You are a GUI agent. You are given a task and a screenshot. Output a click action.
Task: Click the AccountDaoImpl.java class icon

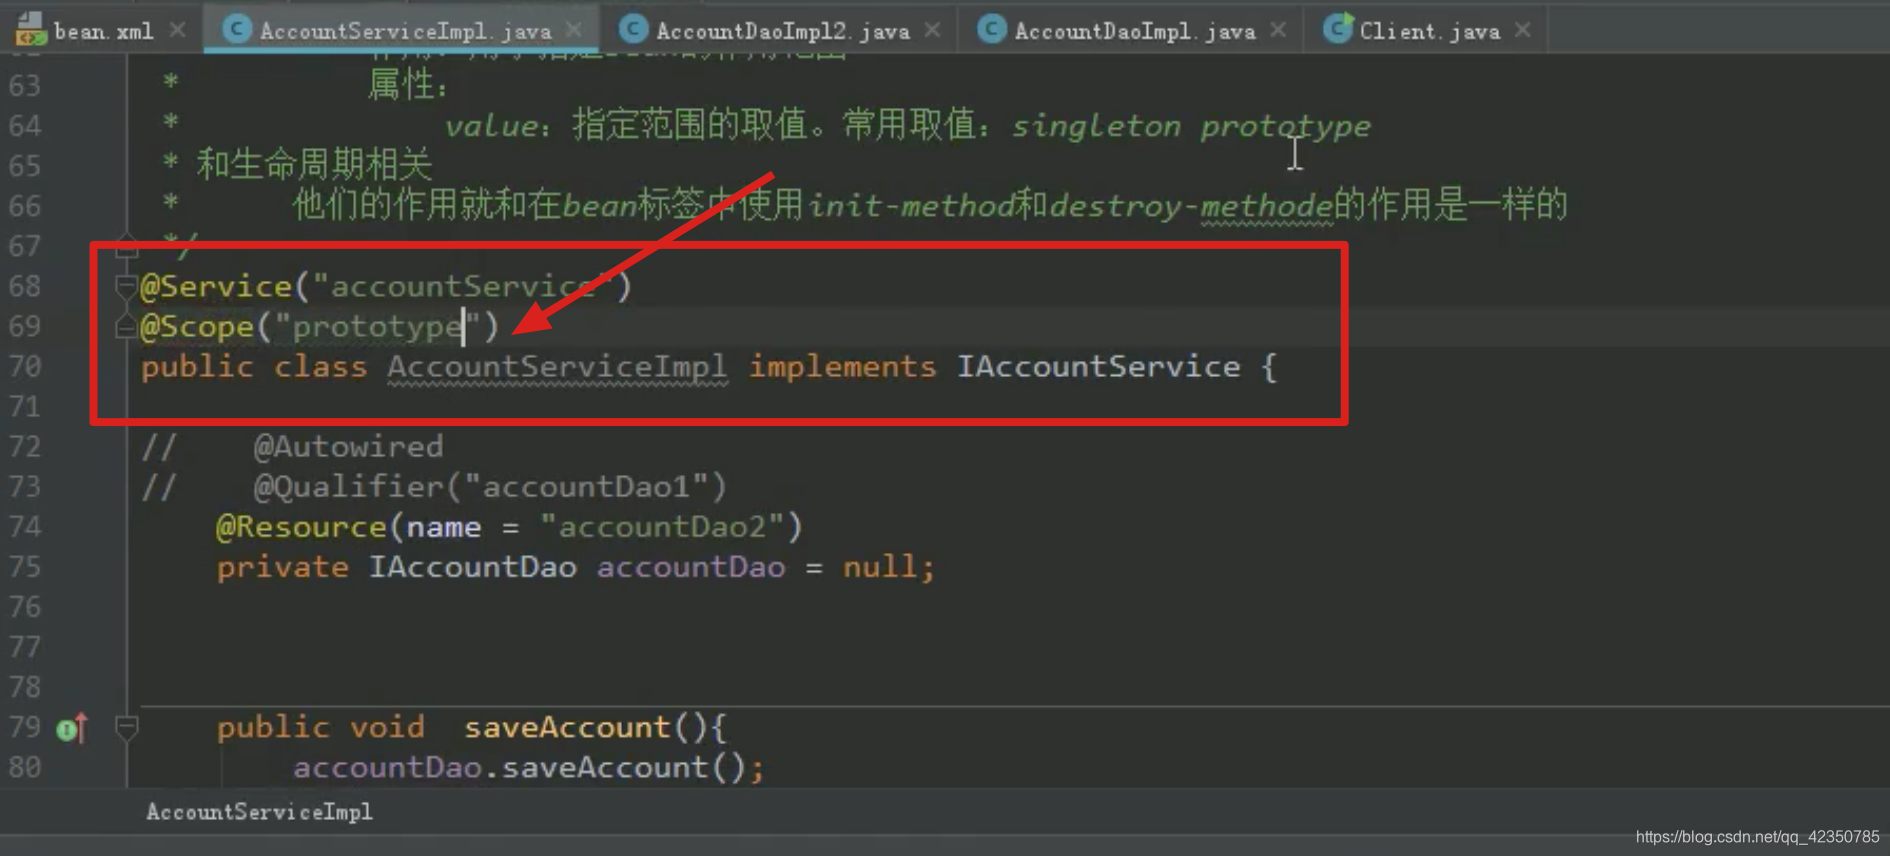tap(991, 29)
